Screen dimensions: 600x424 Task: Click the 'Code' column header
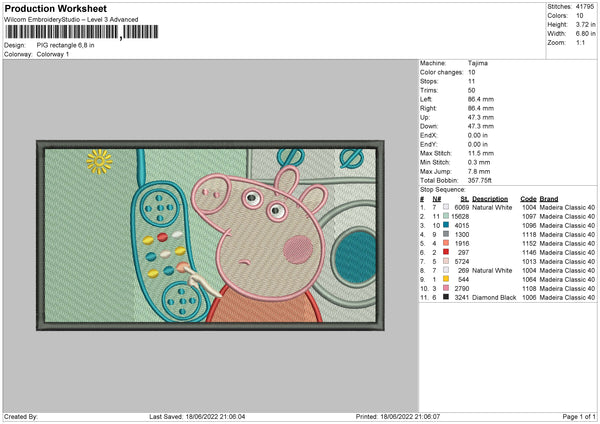click(x=528, y=199)
